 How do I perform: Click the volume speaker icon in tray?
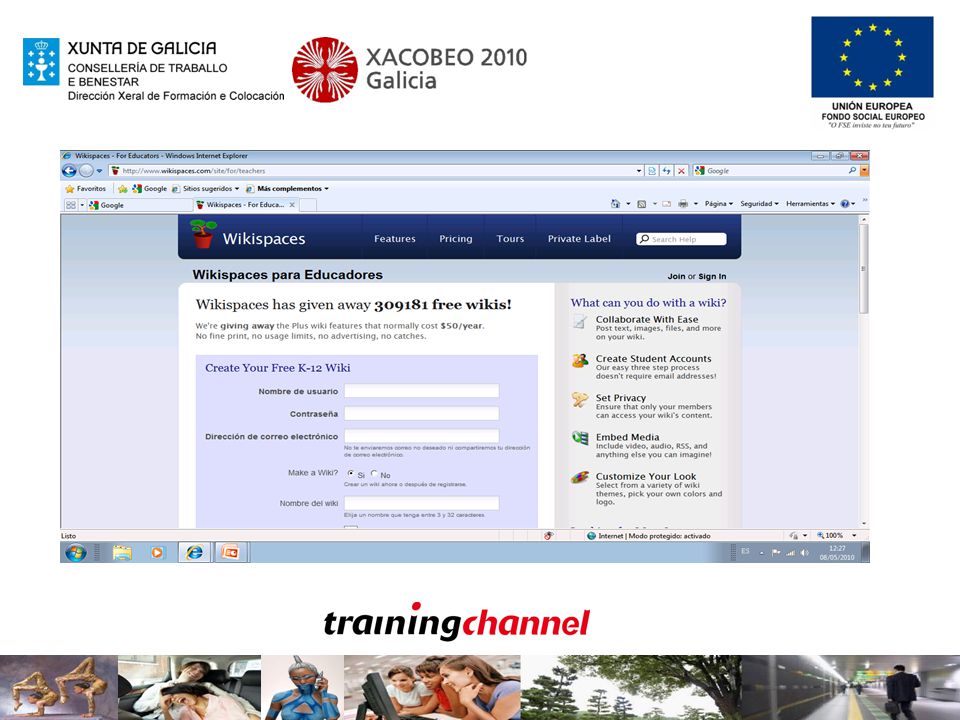pyautogui.click(x=804, y=552)
